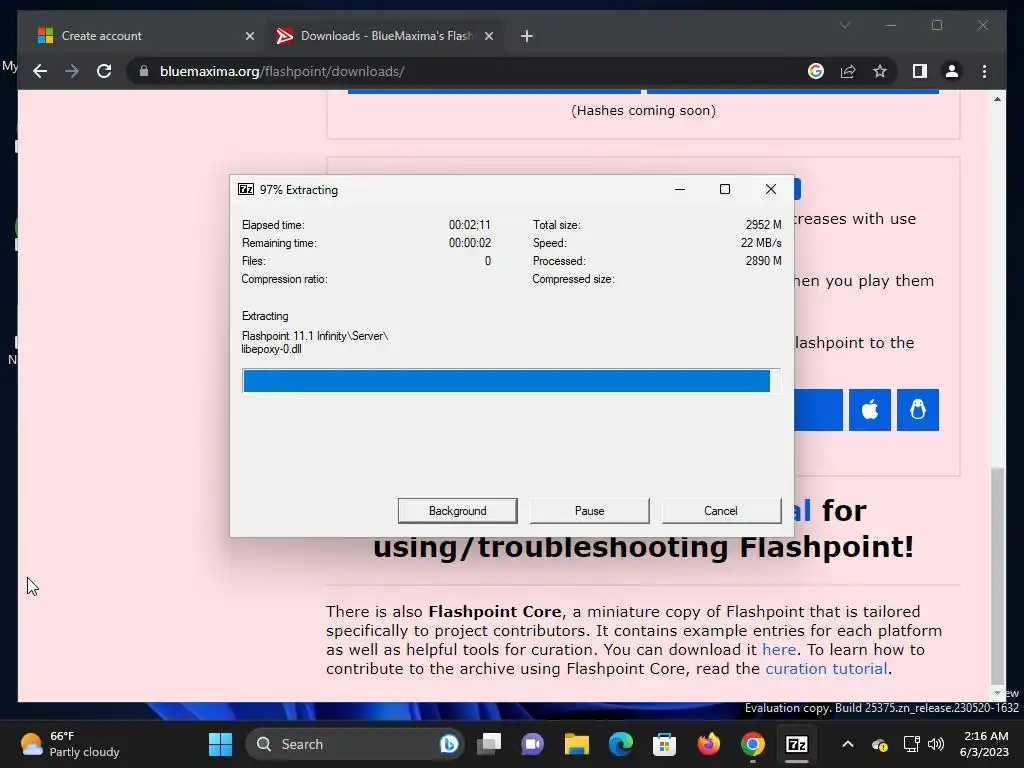The width and height of the screenshot is (1024, 768).
Task: Close the Create account tab
Action: click(249, 36)
